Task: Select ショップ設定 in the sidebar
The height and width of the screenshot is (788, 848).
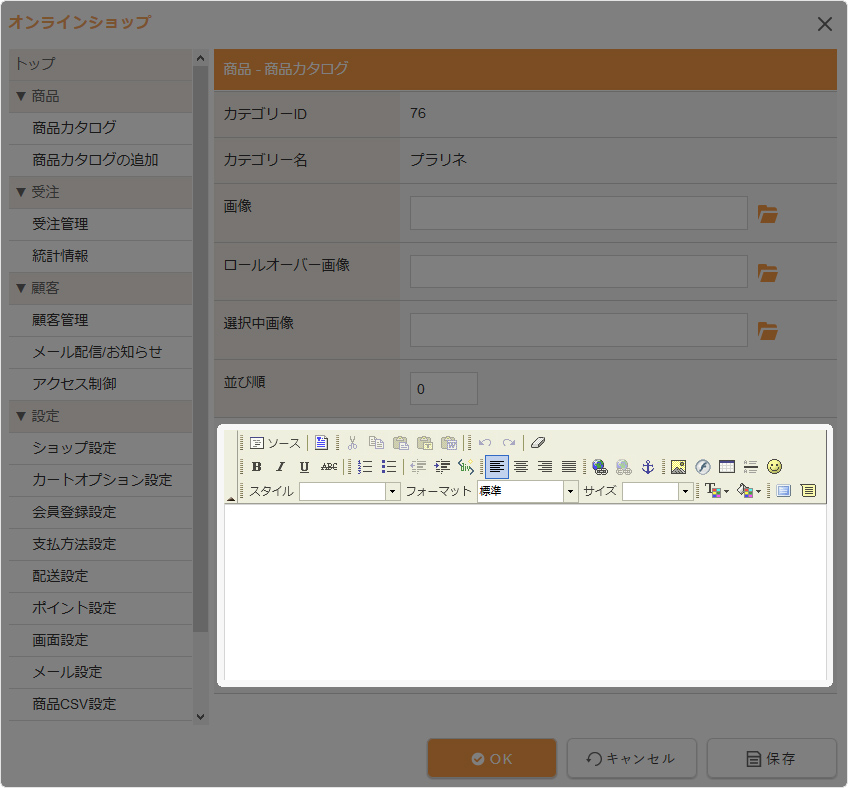Action: [x=74, y=448]
